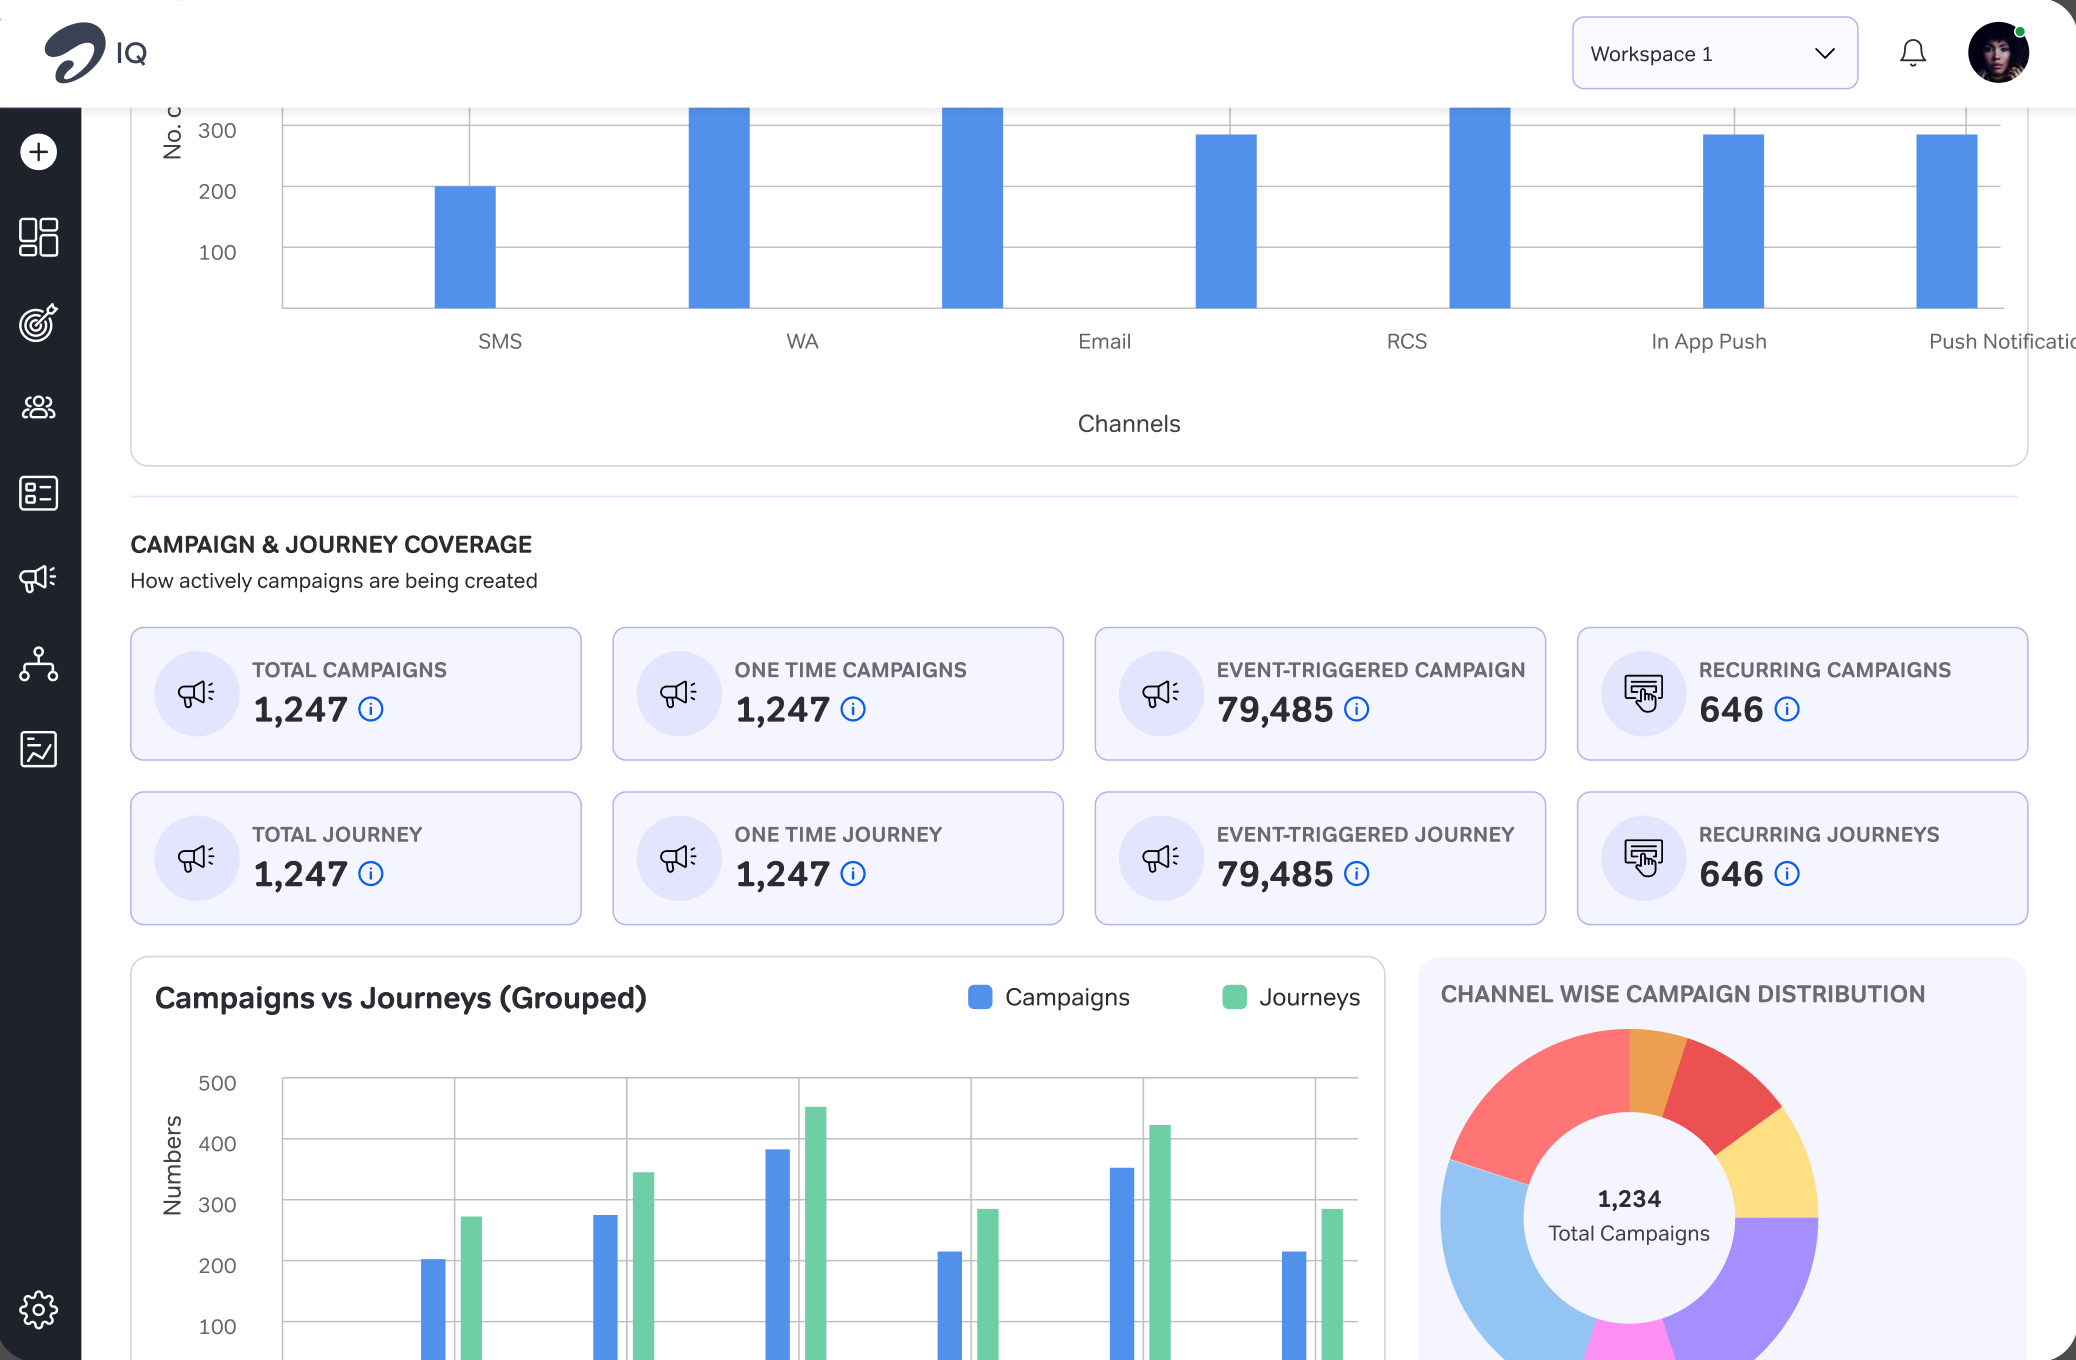This screenshot has height=1360, width=2076.
Task: Open the list form icon in sidebar
Action: coord(39,493)
